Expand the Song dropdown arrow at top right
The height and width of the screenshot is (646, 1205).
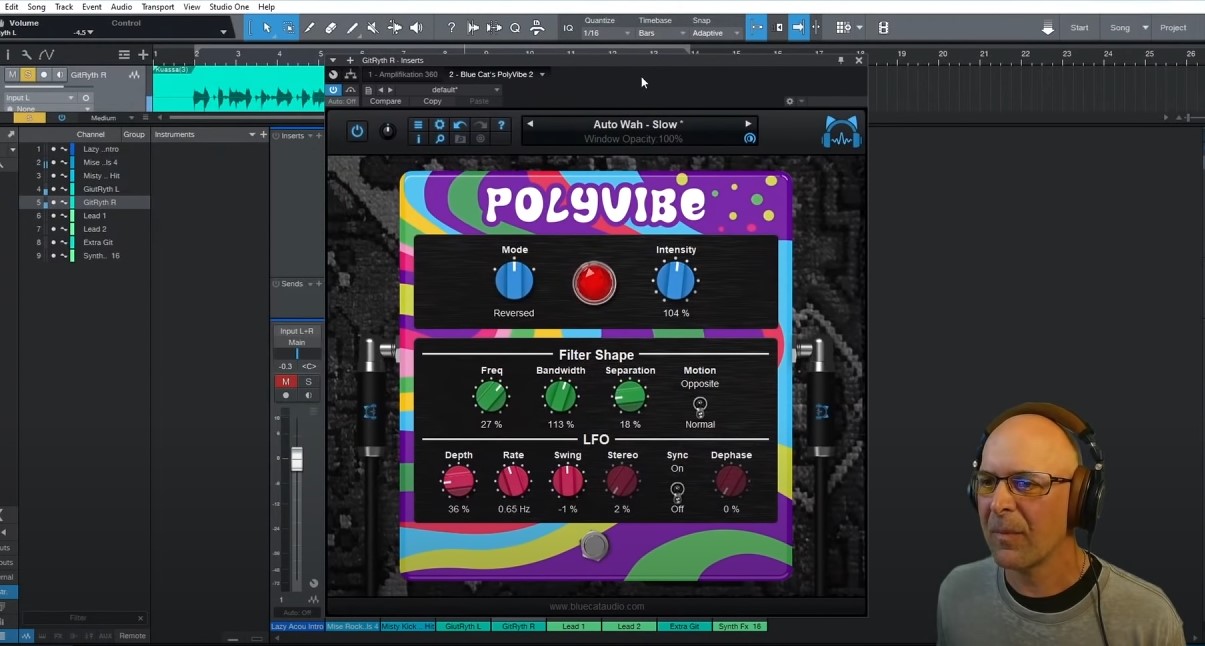(1144, 28)
